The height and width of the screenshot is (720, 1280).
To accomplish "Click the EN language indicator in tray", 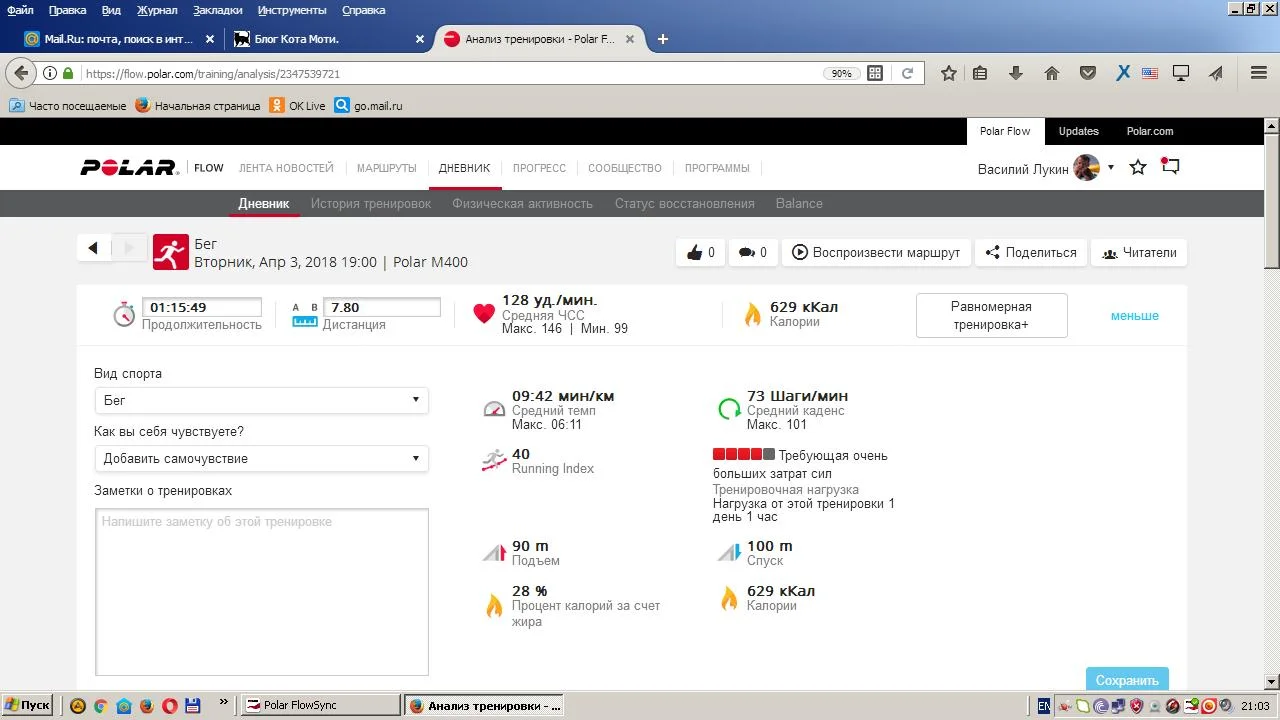I will point(1043,705).
